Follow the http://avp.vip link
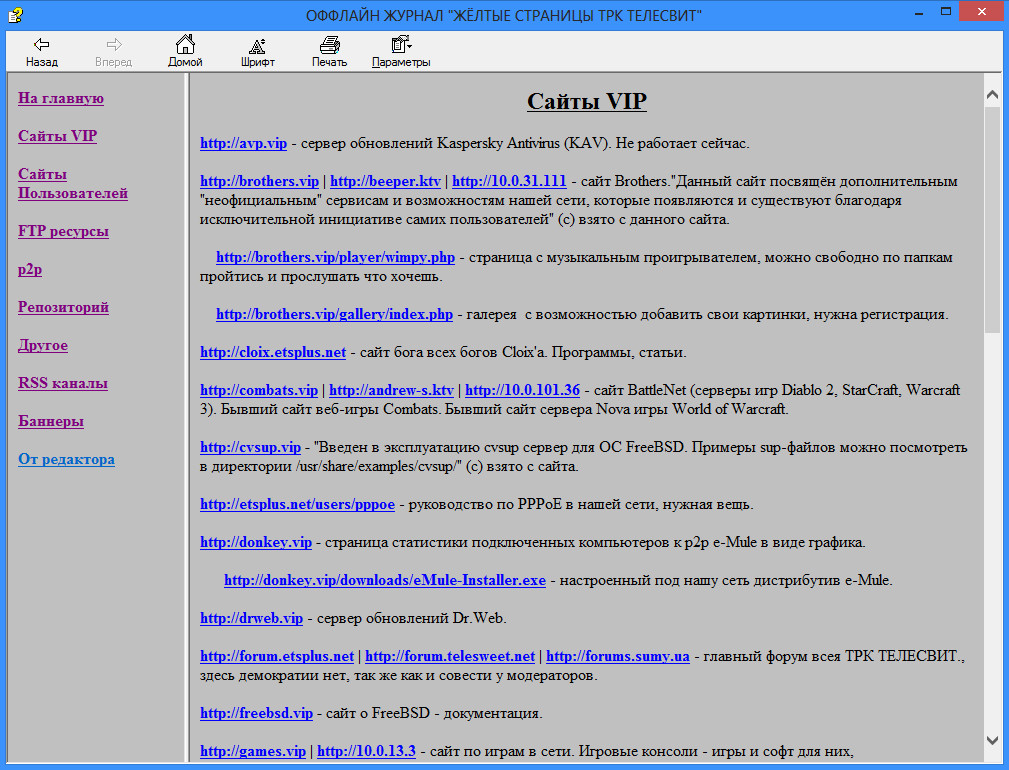This screenshot has width=1009, height=770. (243, 143)
